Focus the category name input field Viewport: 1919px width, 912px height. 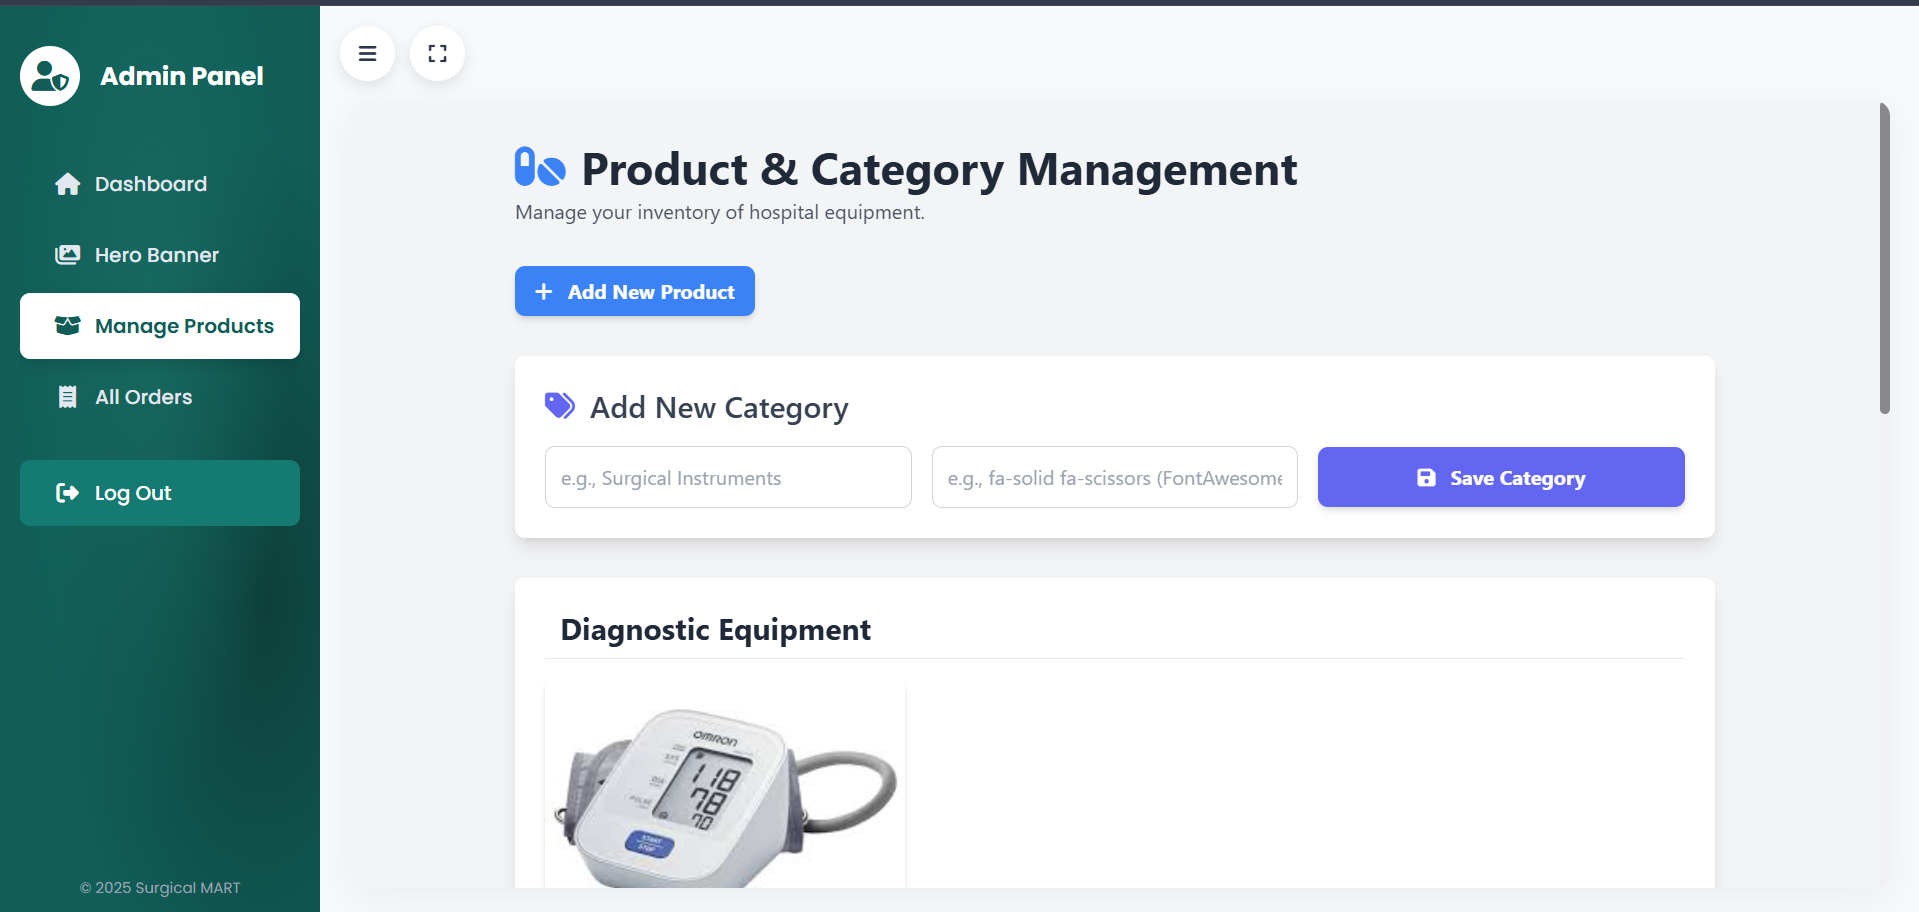728,477
